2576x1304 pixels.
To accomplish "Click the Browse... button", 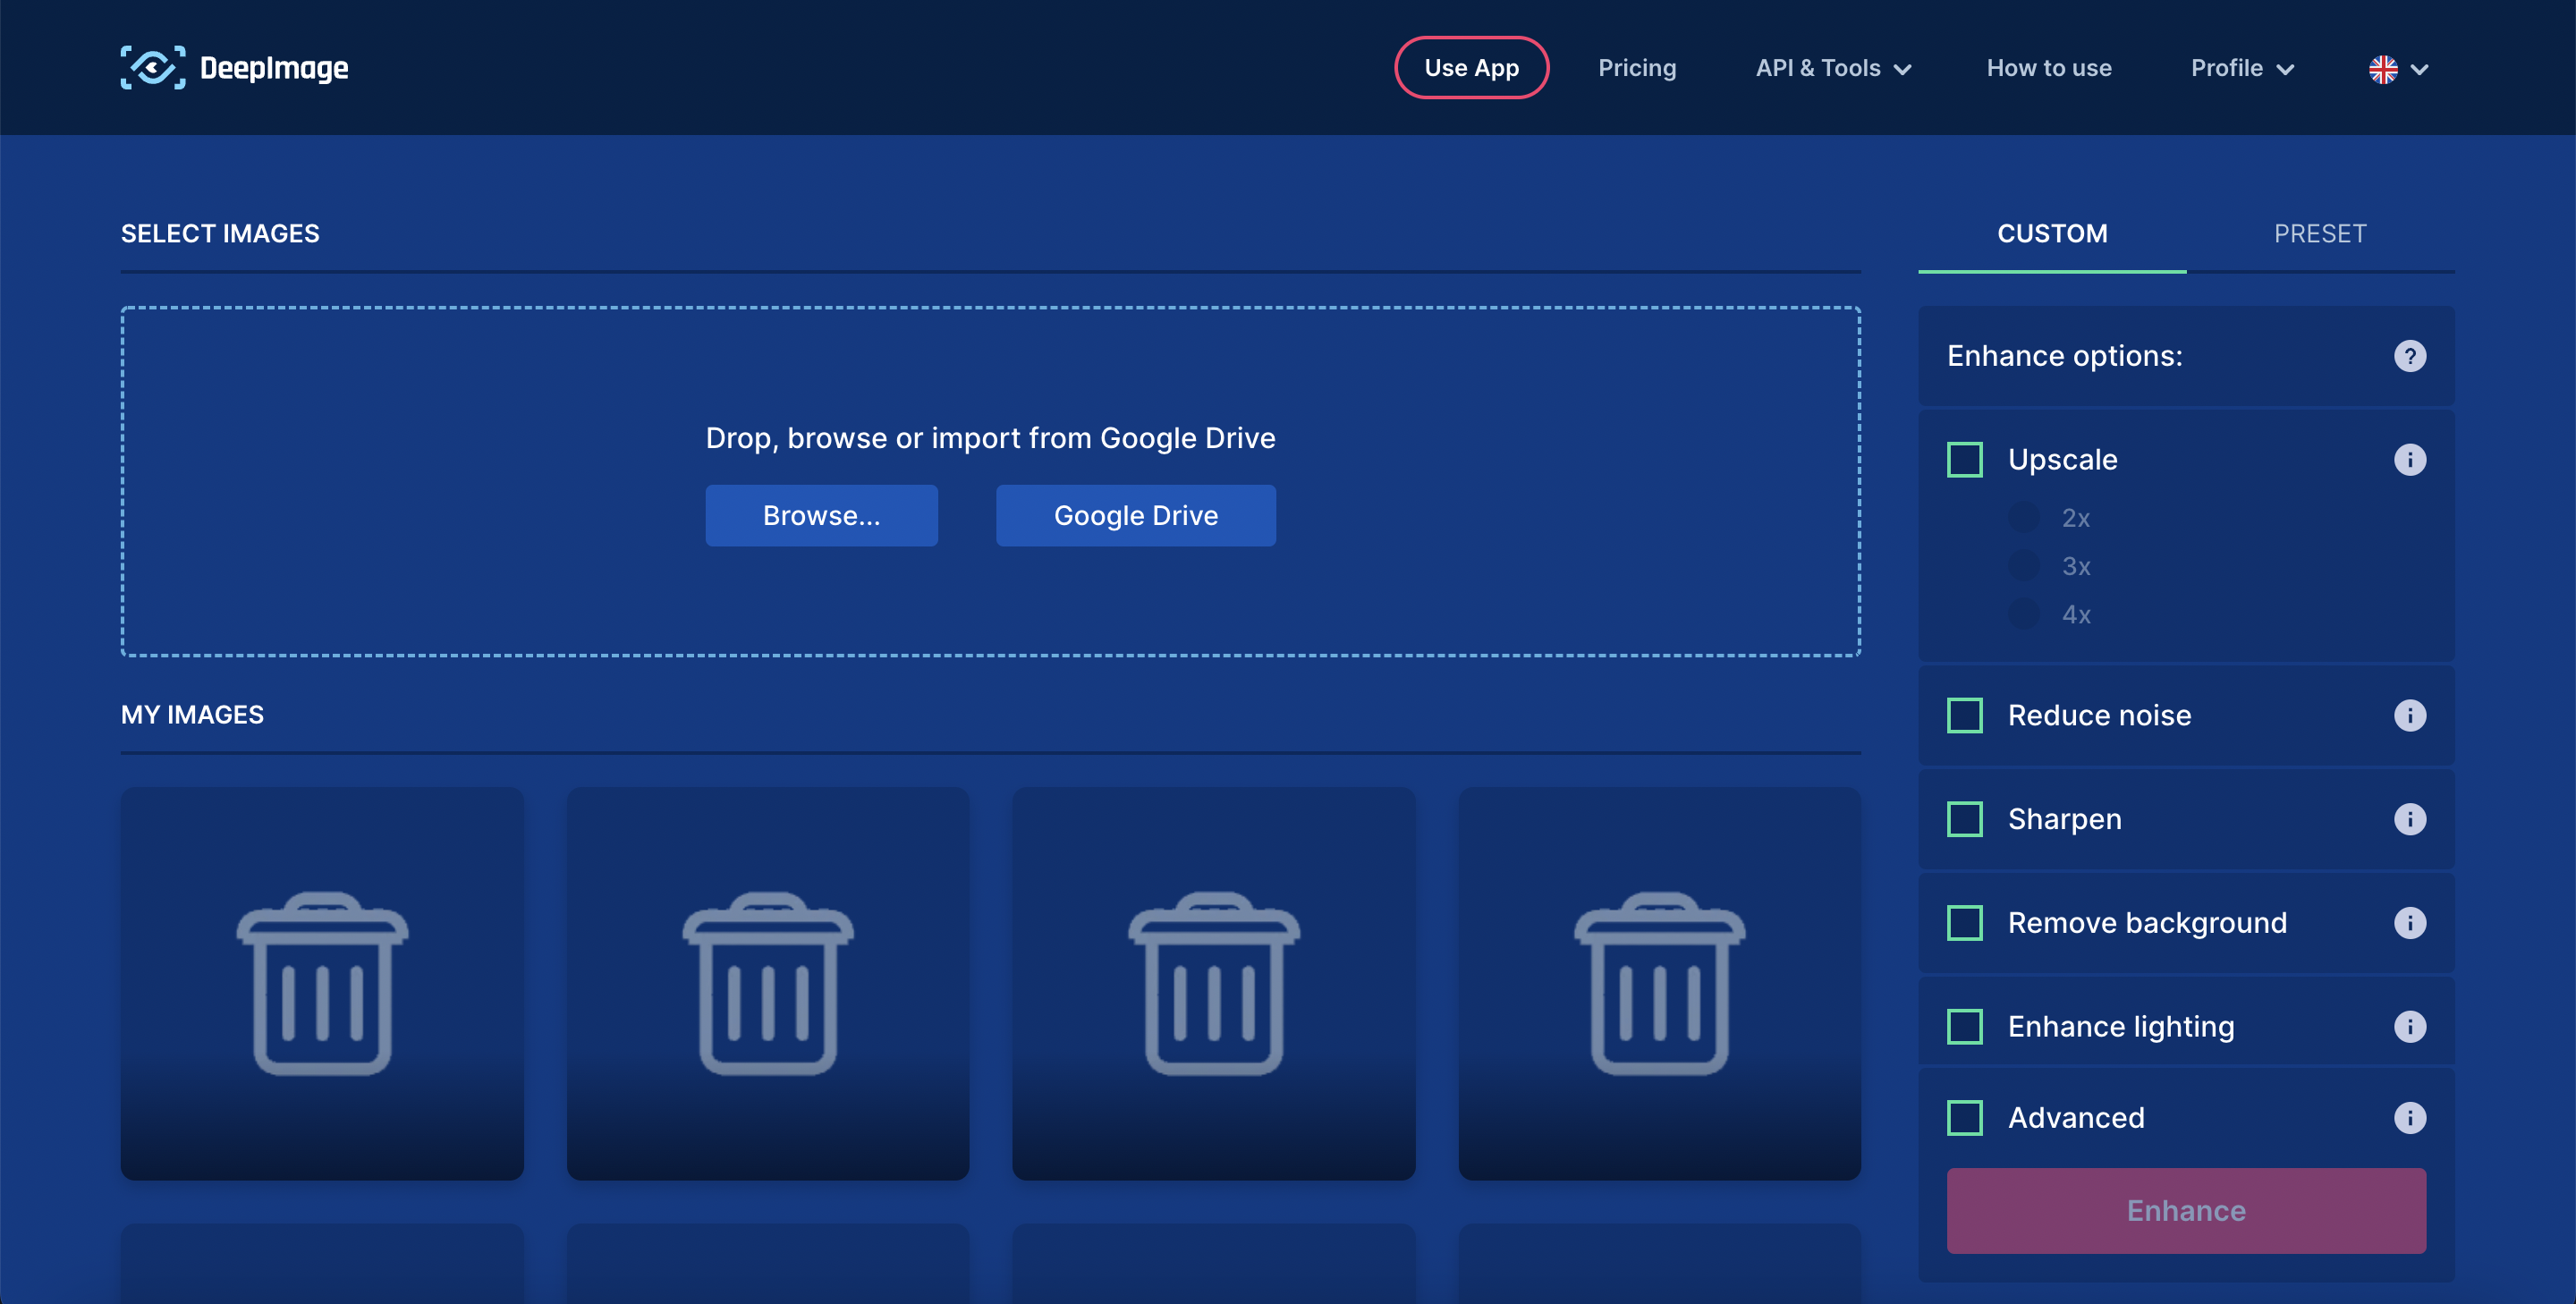I will [x=821, y=515].
